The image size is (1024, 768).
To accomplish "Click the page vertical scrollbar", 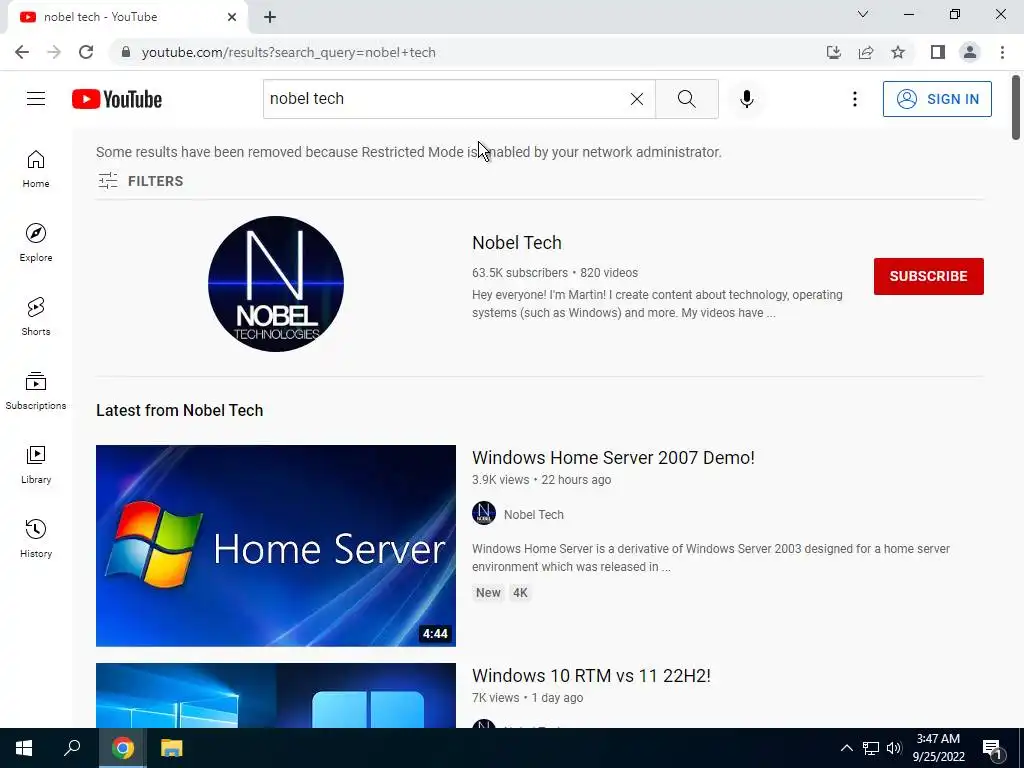I will pyautogui.click(x=1016, y=108).
